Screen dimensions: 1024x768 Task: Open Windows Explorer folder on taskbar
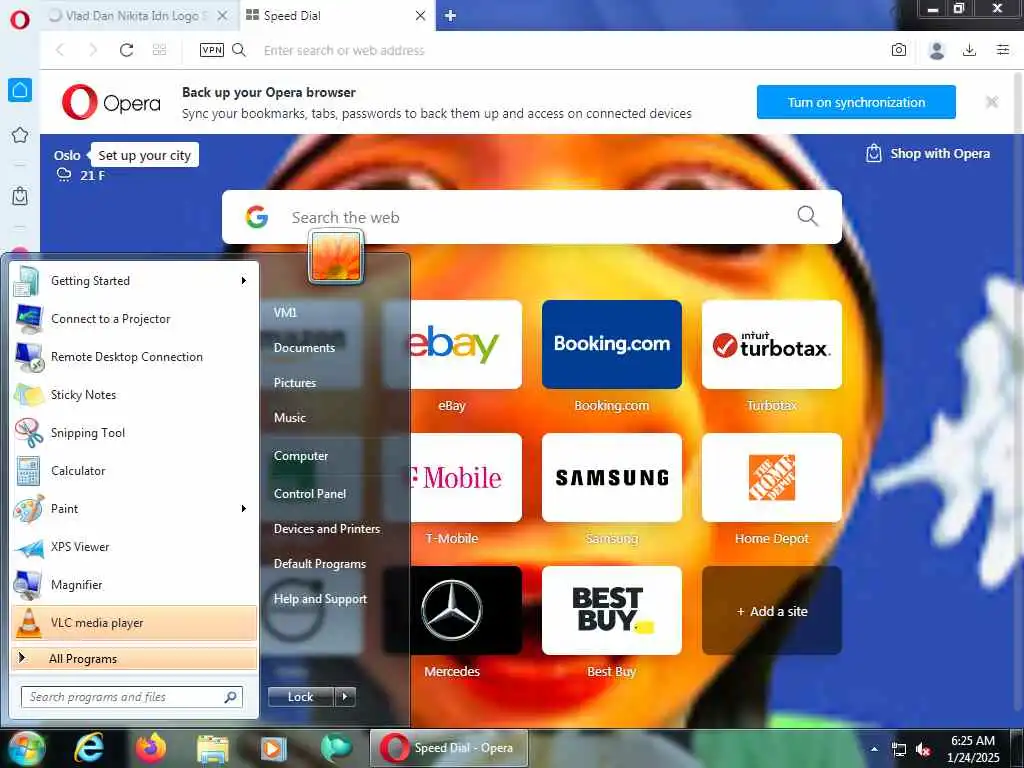(213, 749)
